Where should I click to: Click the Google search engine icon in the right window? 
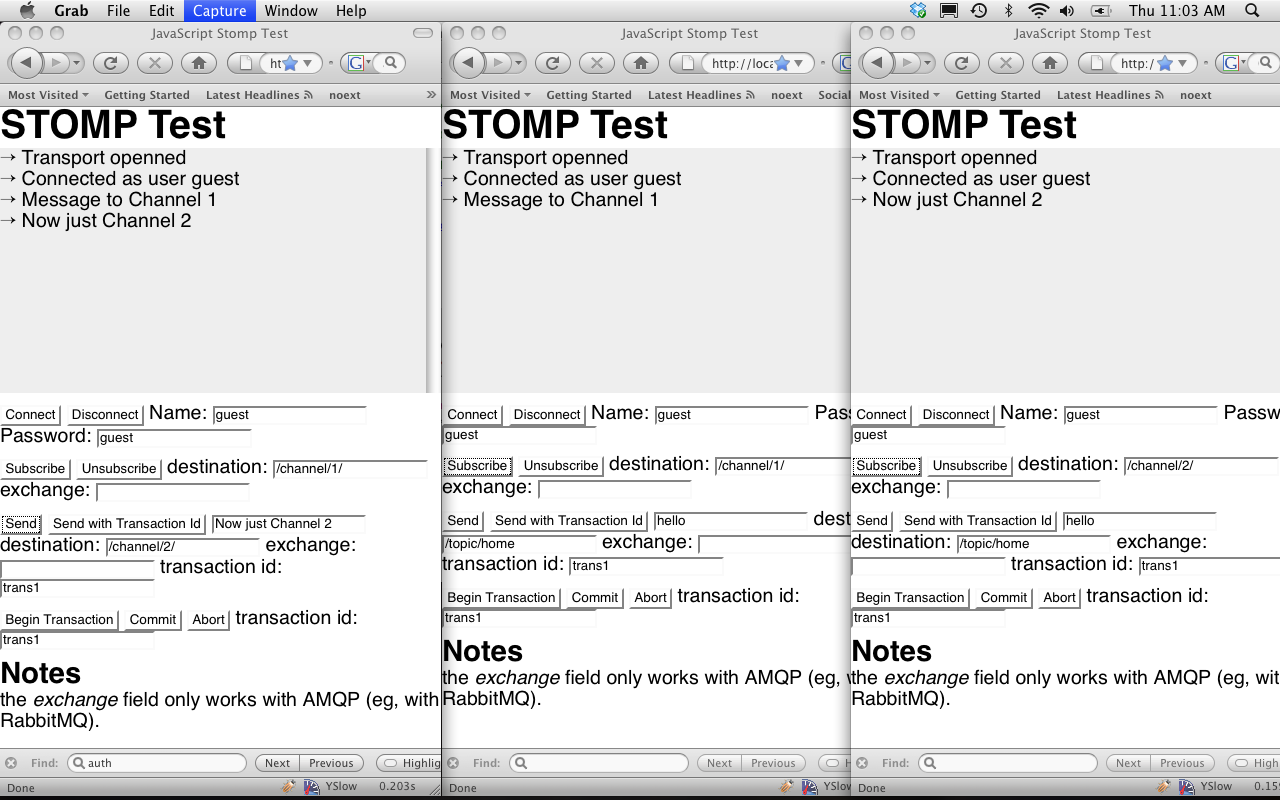click(x=1230, y=63)
